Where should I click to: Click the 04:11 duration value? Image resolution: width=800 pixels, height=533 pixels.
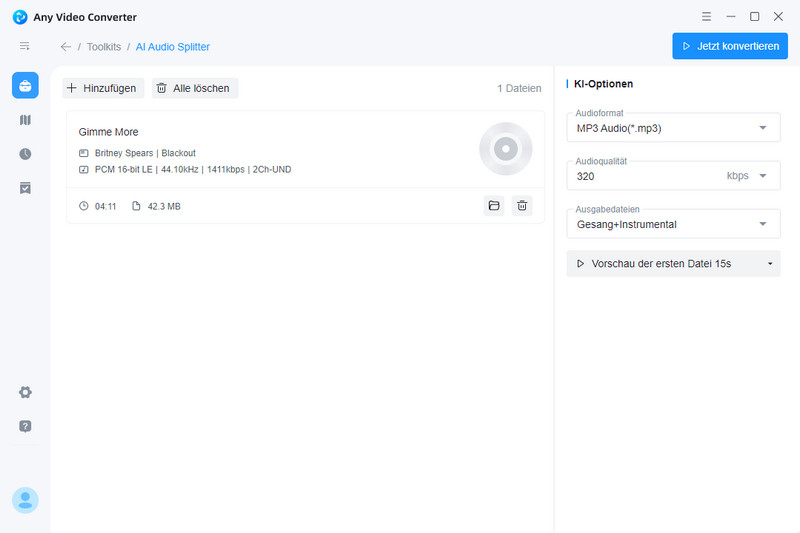pos(105,206)
